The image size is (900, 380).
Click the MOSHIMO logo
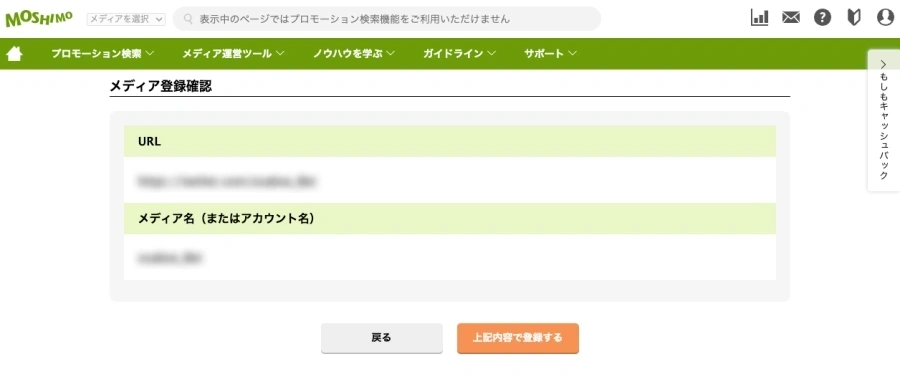click(39, 18)
